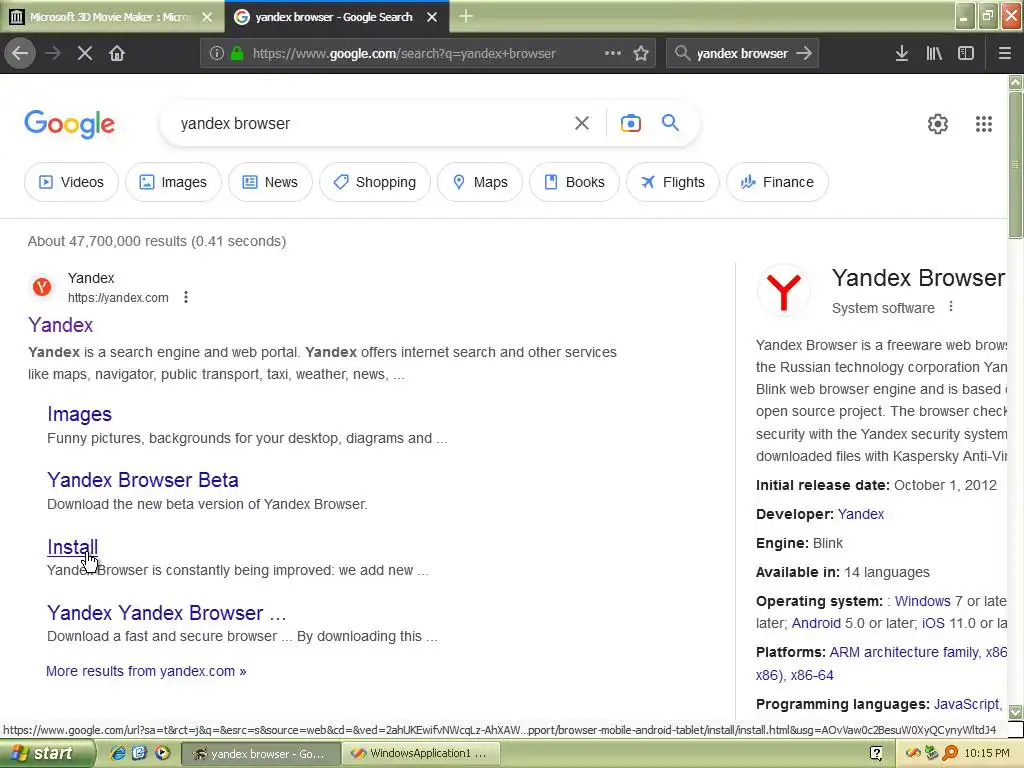
Task: Open the Firefox hamburger menu
Action: tap(1005, 53)
